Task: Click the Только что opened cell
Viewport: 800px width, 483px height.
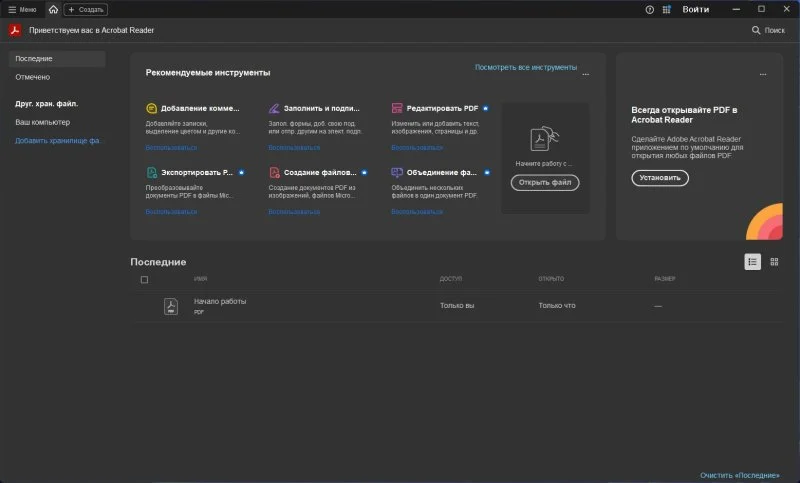Action: click(557, 306)
